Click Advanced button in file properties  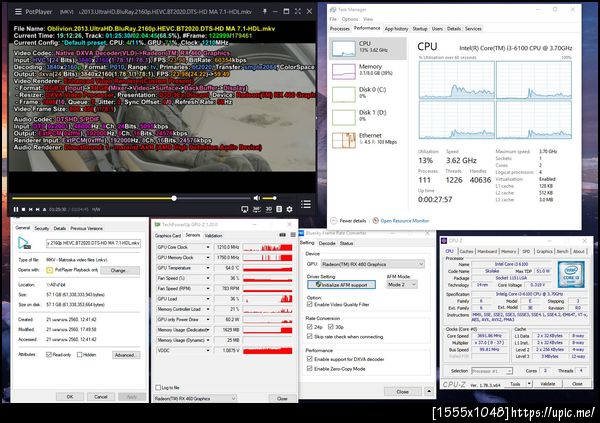[x=125, y=355]
